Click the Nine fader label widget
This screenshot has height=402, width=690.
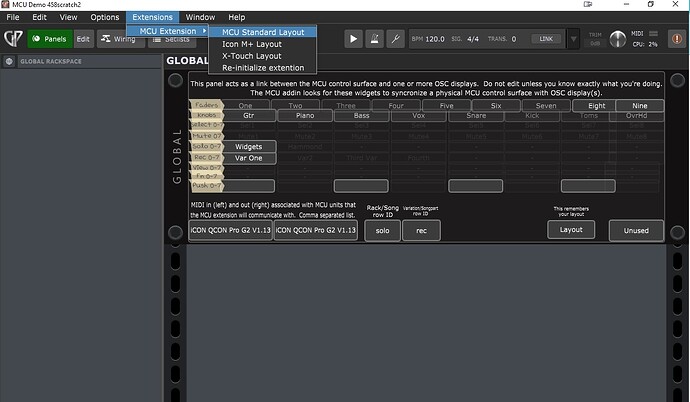(x=639, y=106)
